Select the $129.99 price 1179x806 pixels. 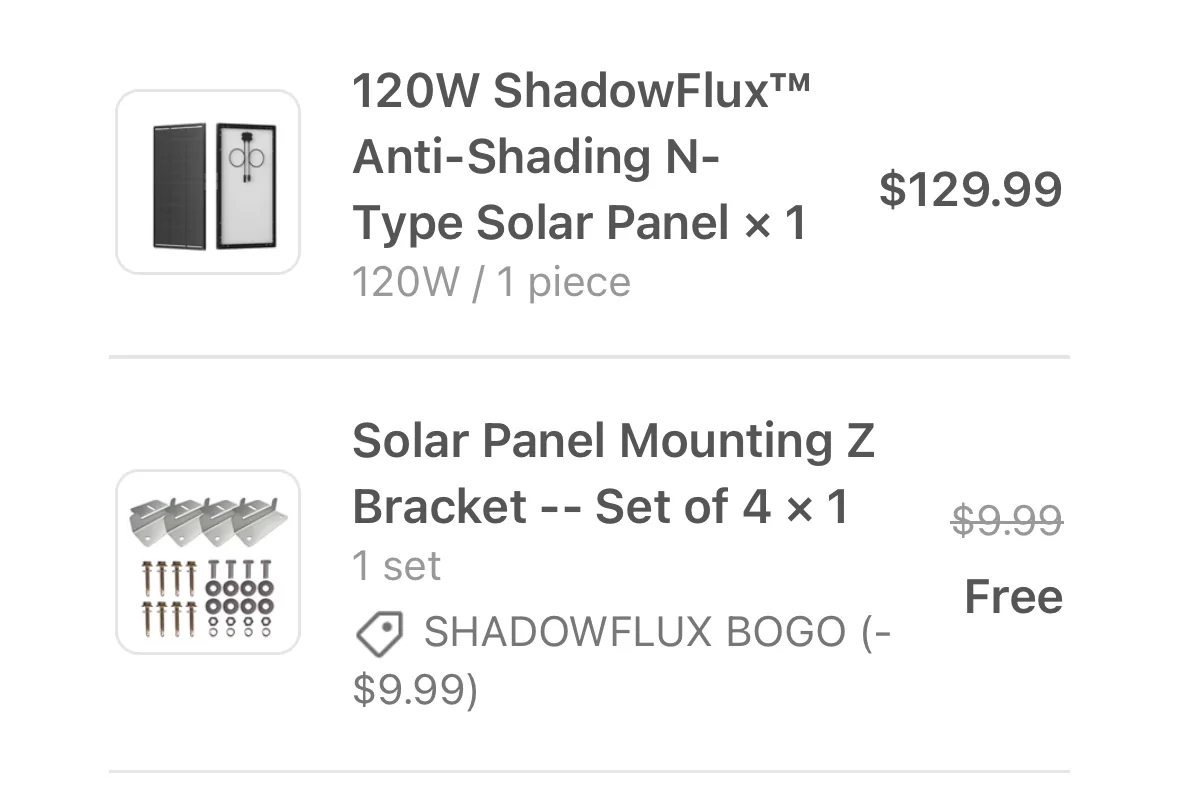point(970,189)
